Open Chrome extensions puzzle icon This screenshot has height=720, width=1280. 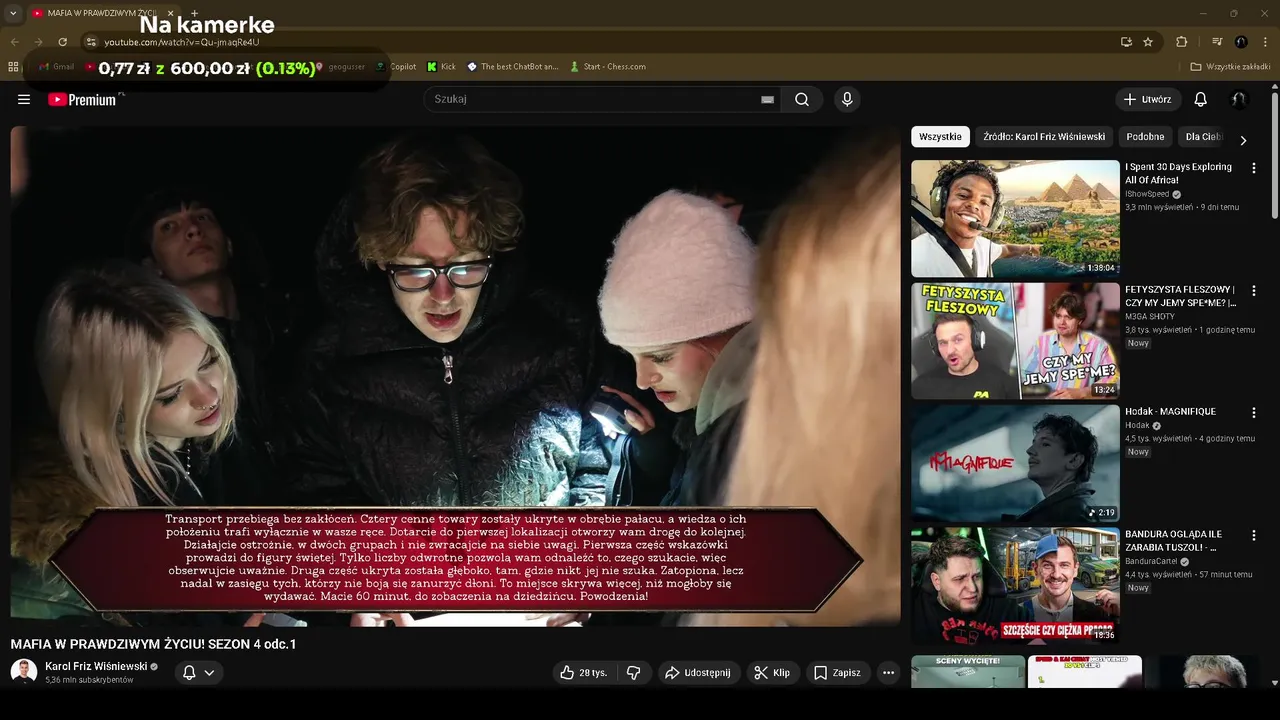pos(1182,42)
